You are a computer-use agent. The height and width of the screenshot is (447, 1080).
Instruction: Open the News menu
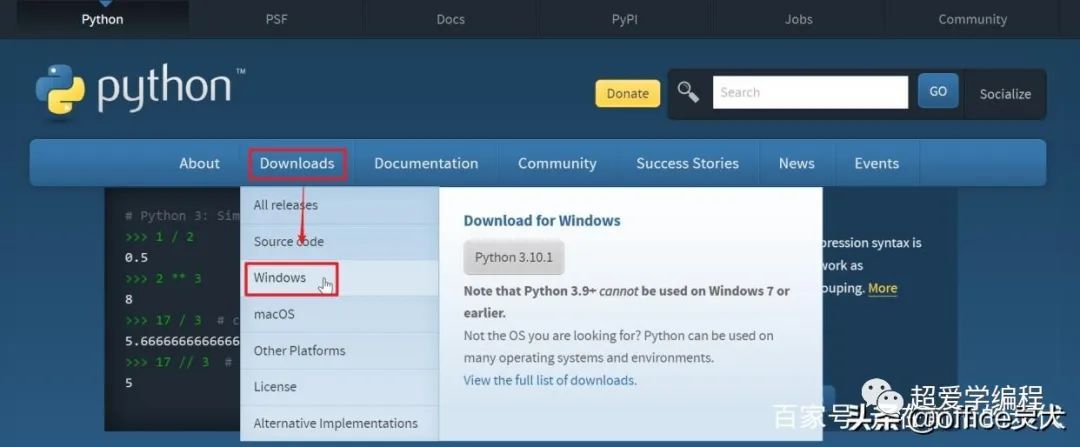[x=796, y=163]
